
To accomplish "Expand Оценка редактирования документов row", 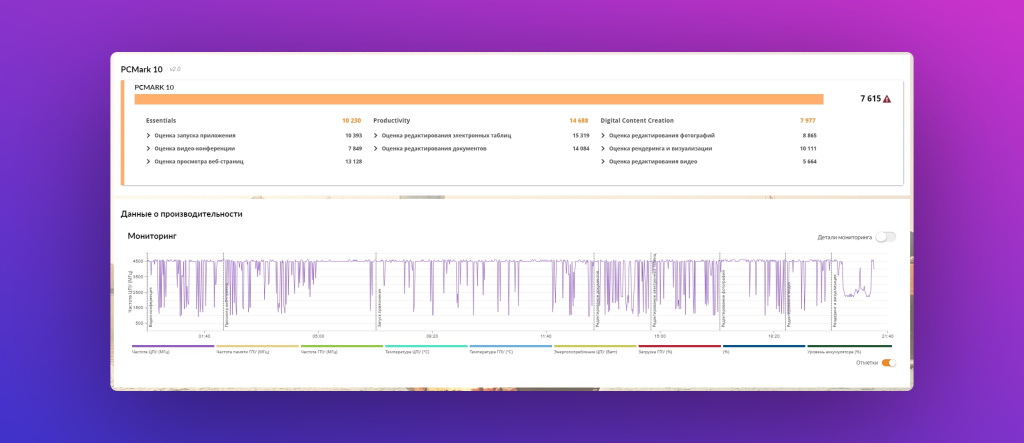I will [x=375, y=148].
